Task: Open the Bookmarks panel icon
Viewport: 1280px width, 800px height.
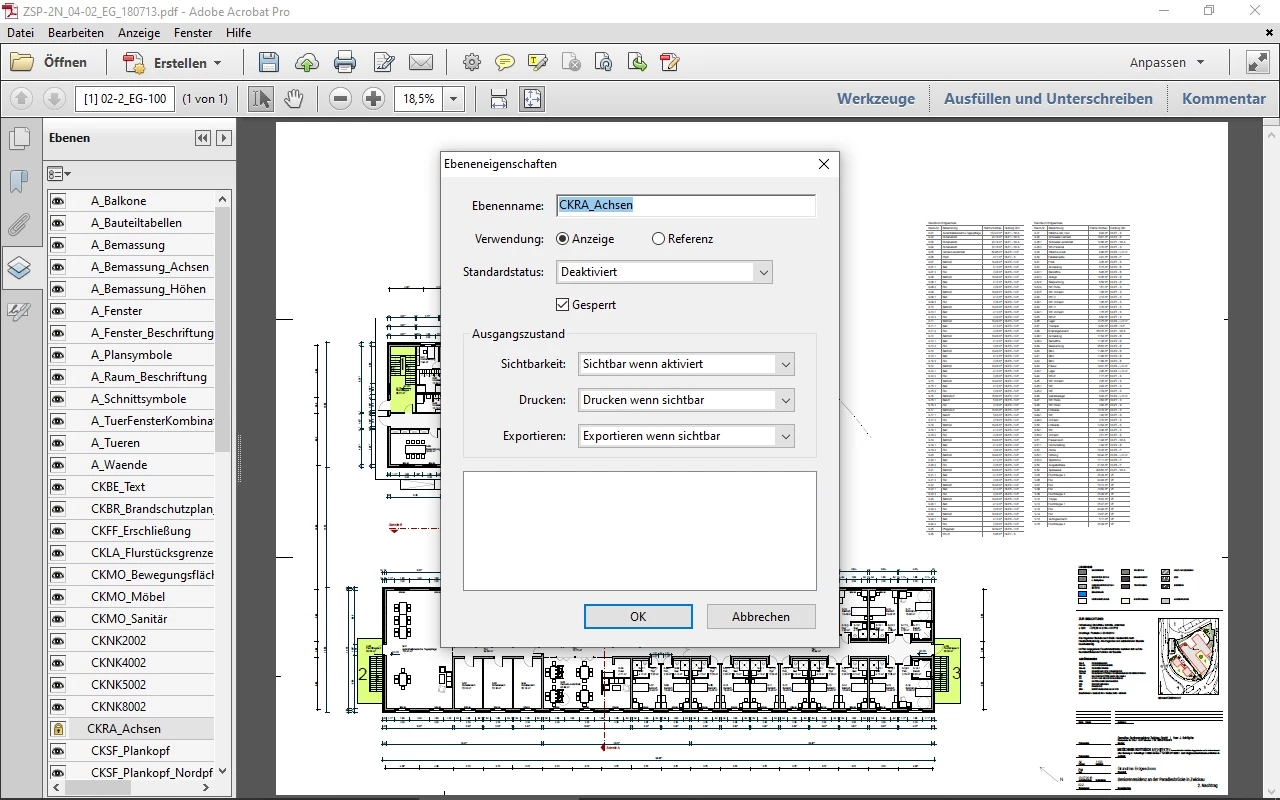Action: pos(19,181)
